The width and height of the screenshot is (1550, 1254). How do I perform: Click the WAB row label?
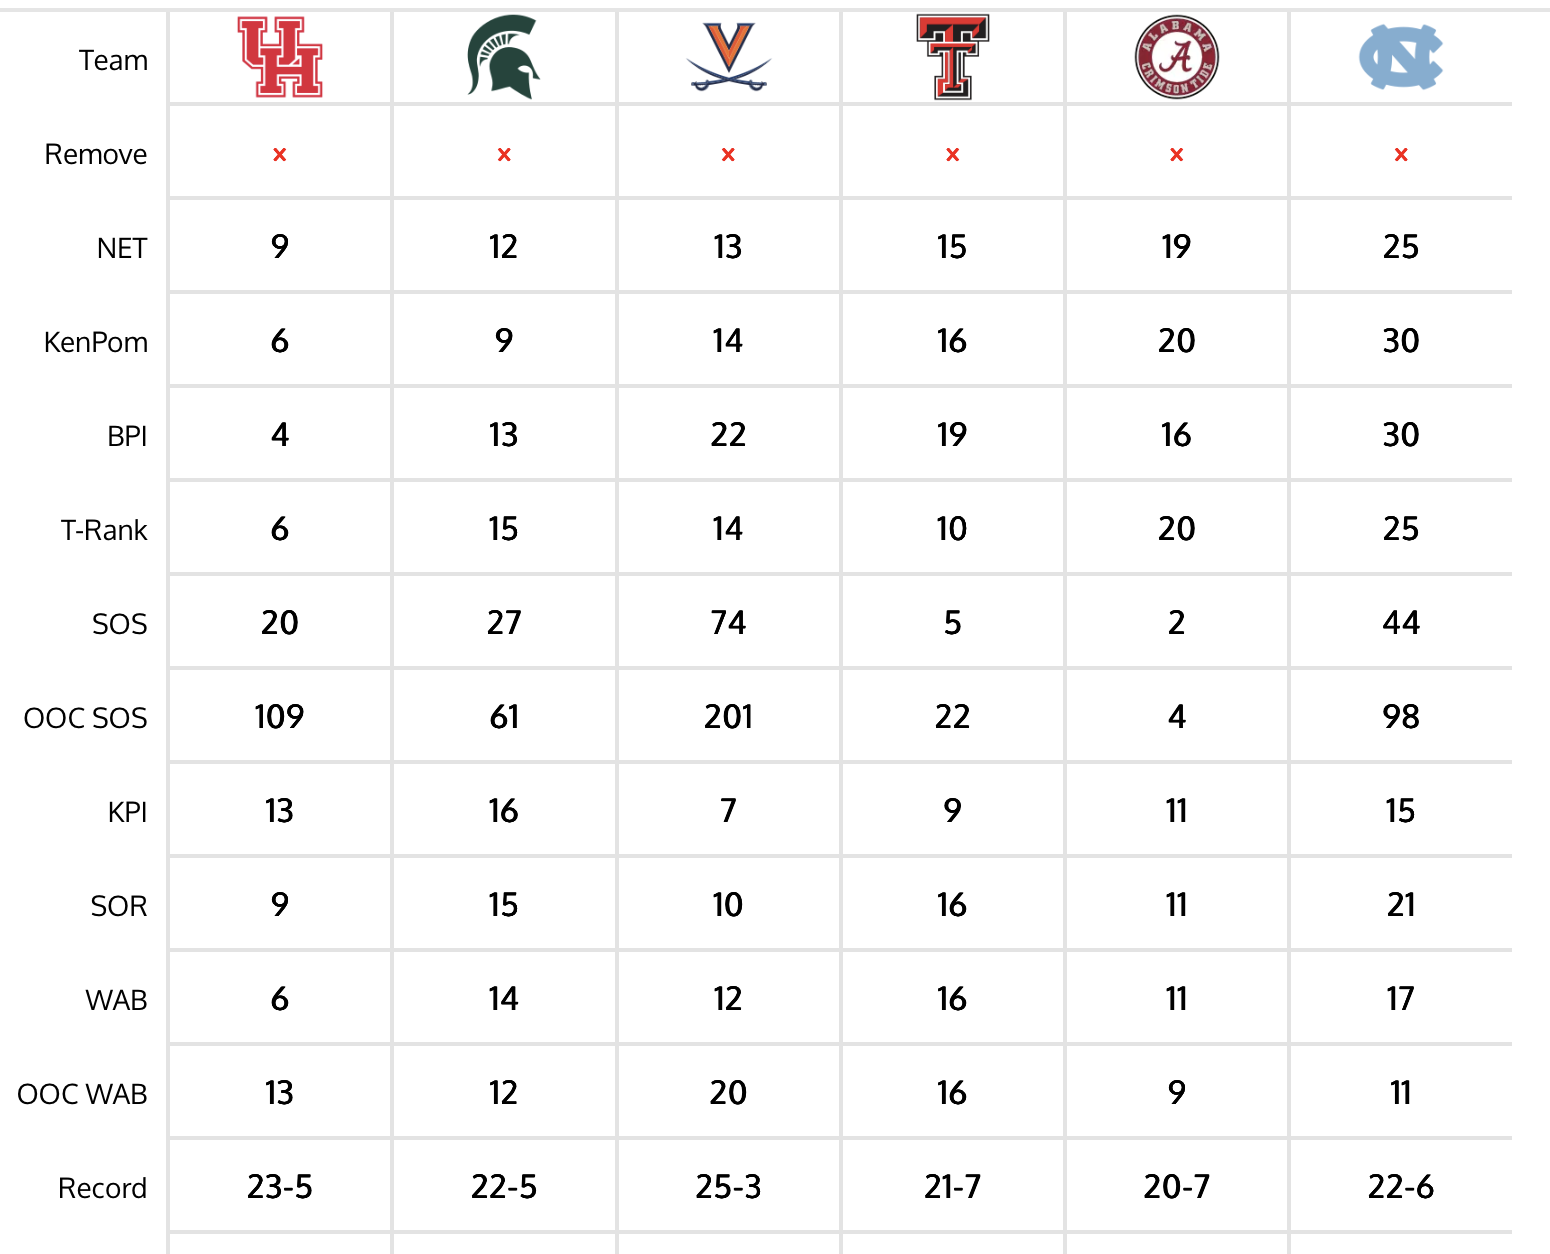pos(116,1001)
